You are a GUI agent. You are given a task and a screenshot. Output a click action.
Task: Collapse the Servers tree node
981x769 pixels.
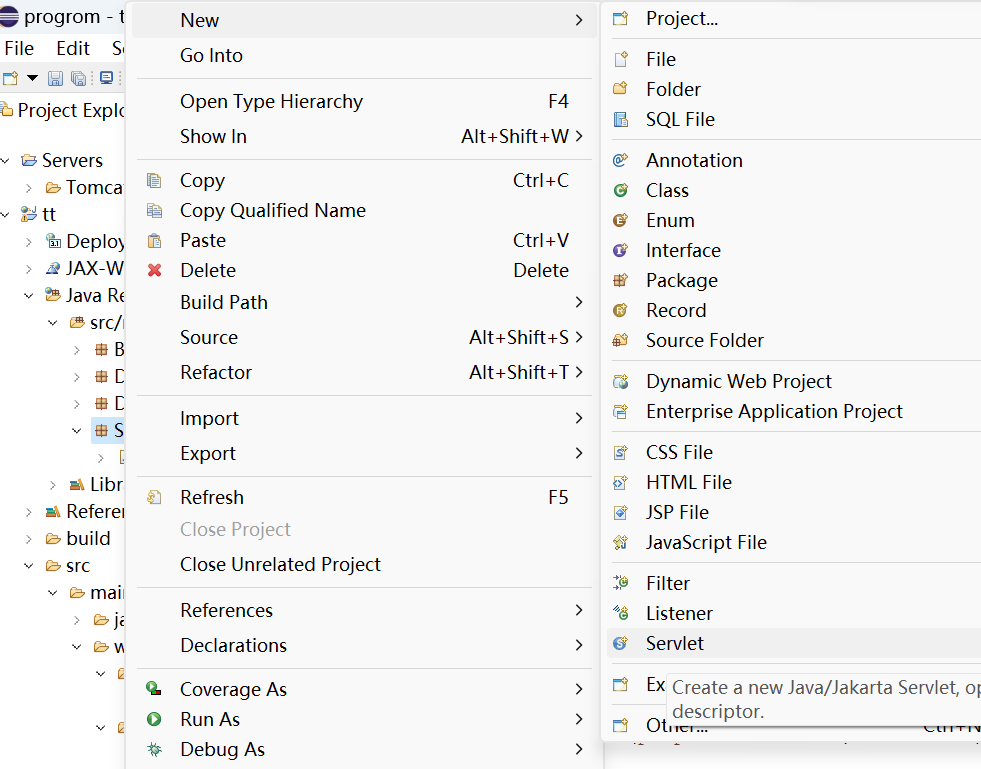tap(8, 161)
